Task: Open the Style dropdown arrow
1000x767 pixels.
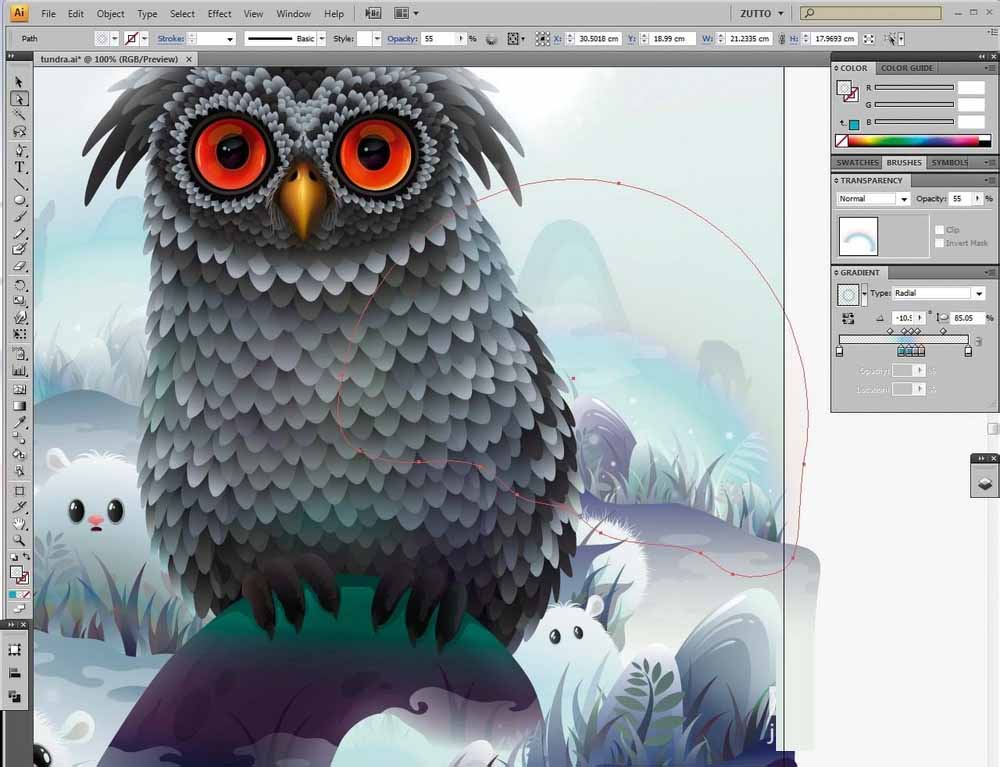Action: 376,39
